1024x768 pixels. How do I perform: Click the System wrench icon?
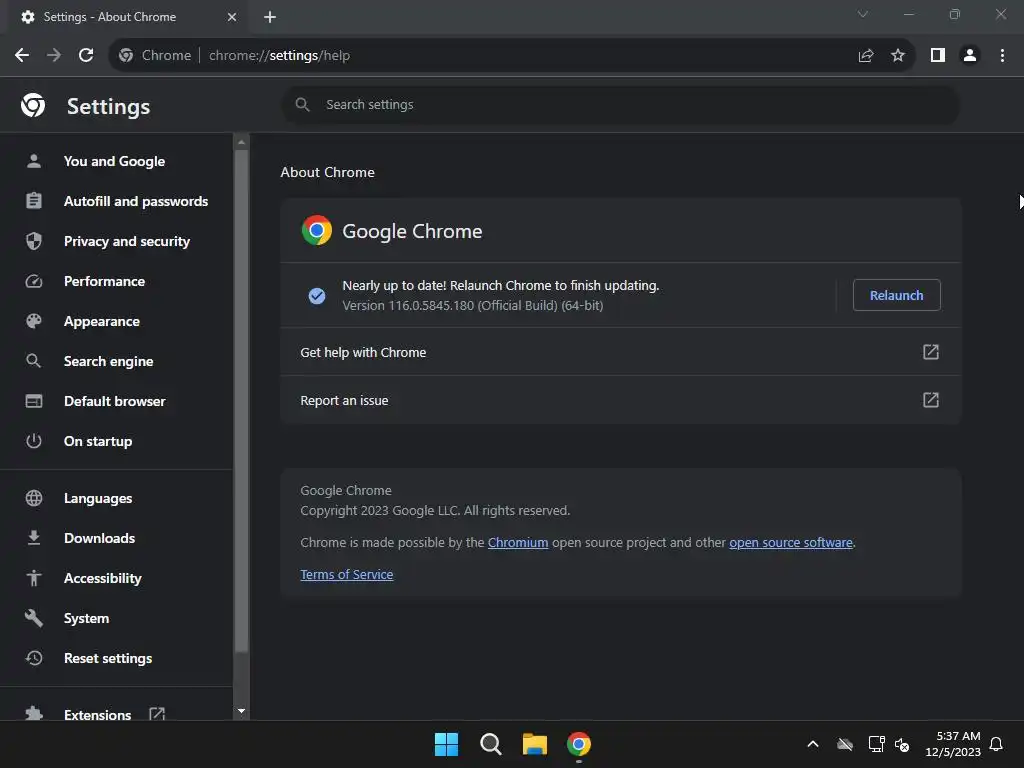pos(34,618)
